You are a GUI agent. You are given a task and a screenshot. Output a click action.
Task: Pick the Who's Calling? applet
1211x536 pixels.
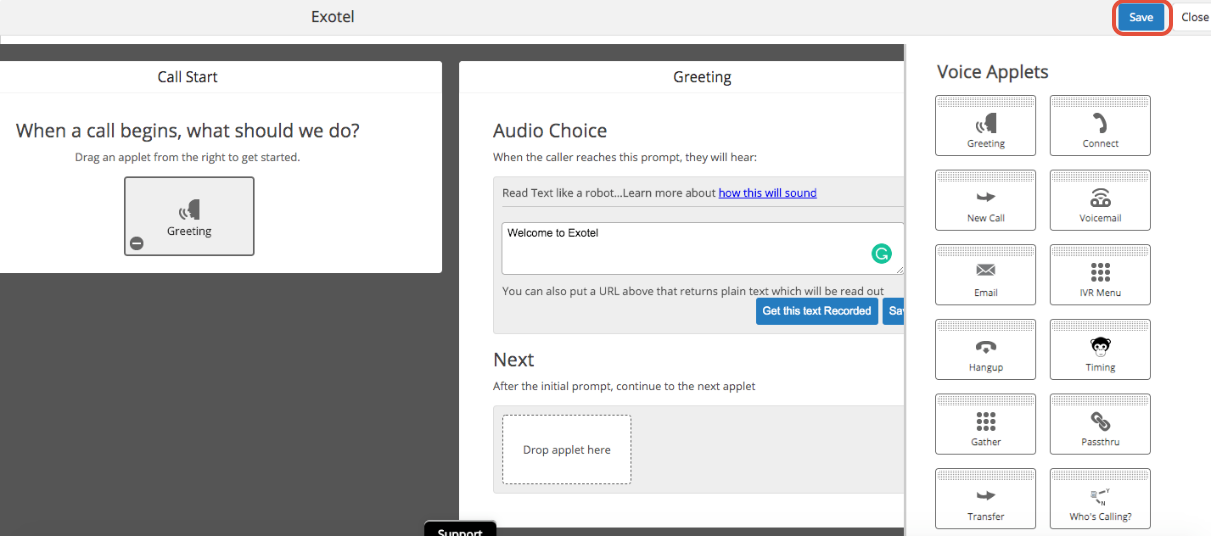point(1100,498)
